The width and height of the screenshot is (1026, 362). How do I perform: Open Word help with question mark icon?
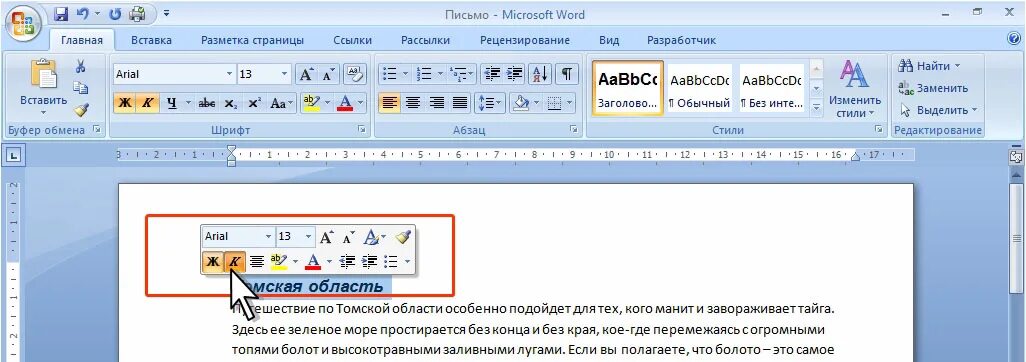[x=1014, y=39]
